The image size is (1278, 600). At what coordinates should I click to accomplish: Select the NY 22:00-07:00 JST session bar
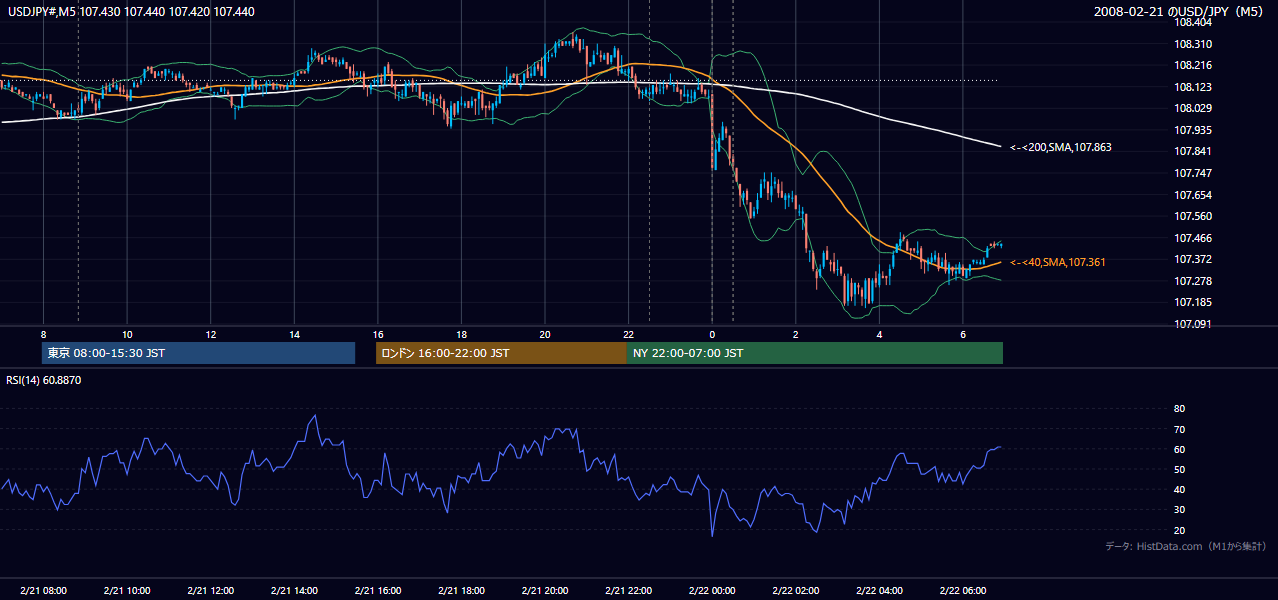(x=815, y=353)
